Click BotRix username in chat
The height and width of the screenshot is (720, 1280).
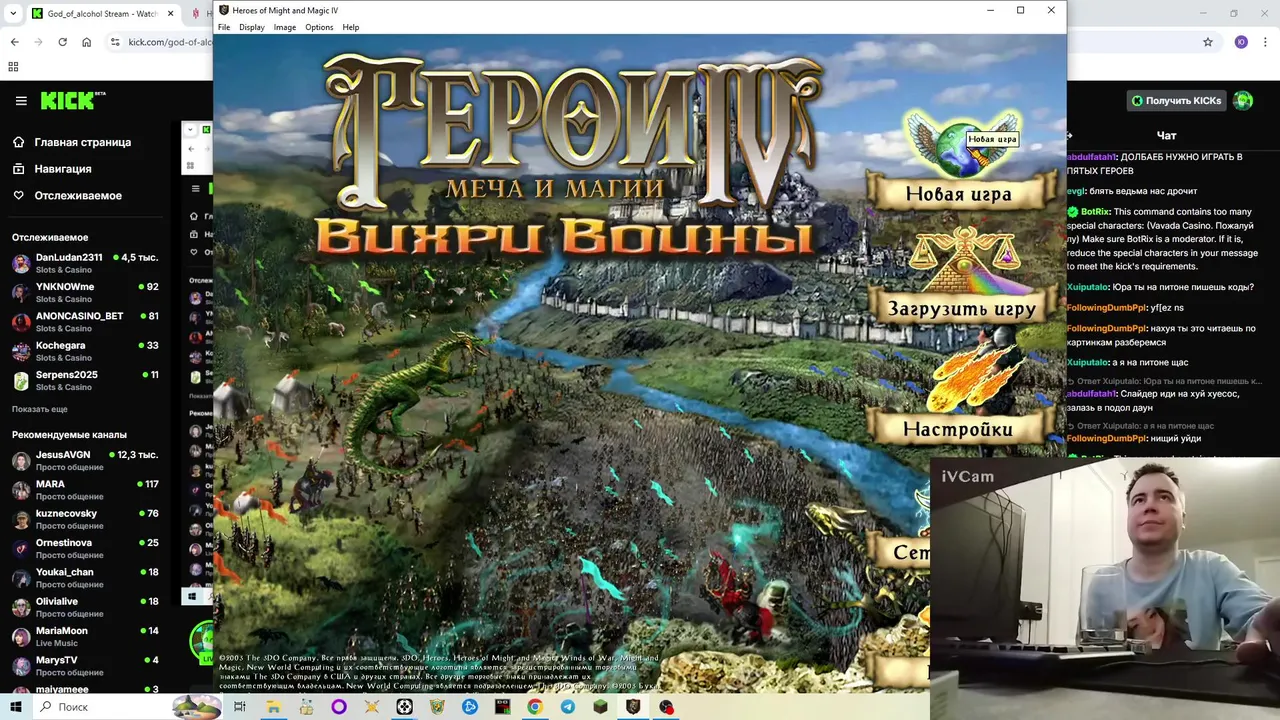(x=1095, y=212)
